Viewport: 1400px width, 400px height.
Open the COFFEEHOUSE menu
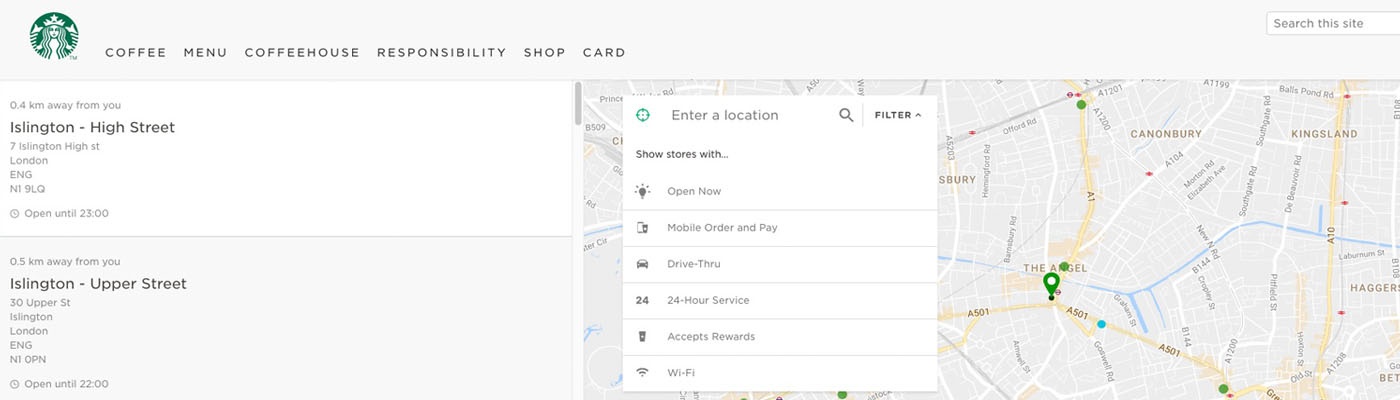pos(302,53)
